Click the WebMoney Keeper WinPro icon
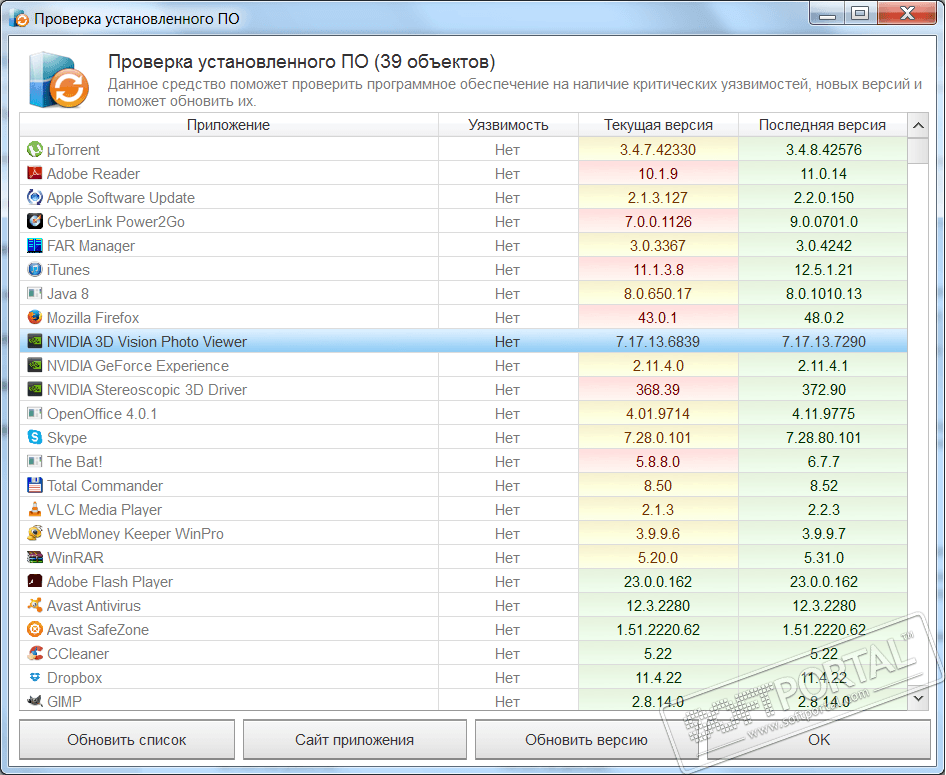The width and height of the screenshot is (946, 775). (x=35, y=533)
